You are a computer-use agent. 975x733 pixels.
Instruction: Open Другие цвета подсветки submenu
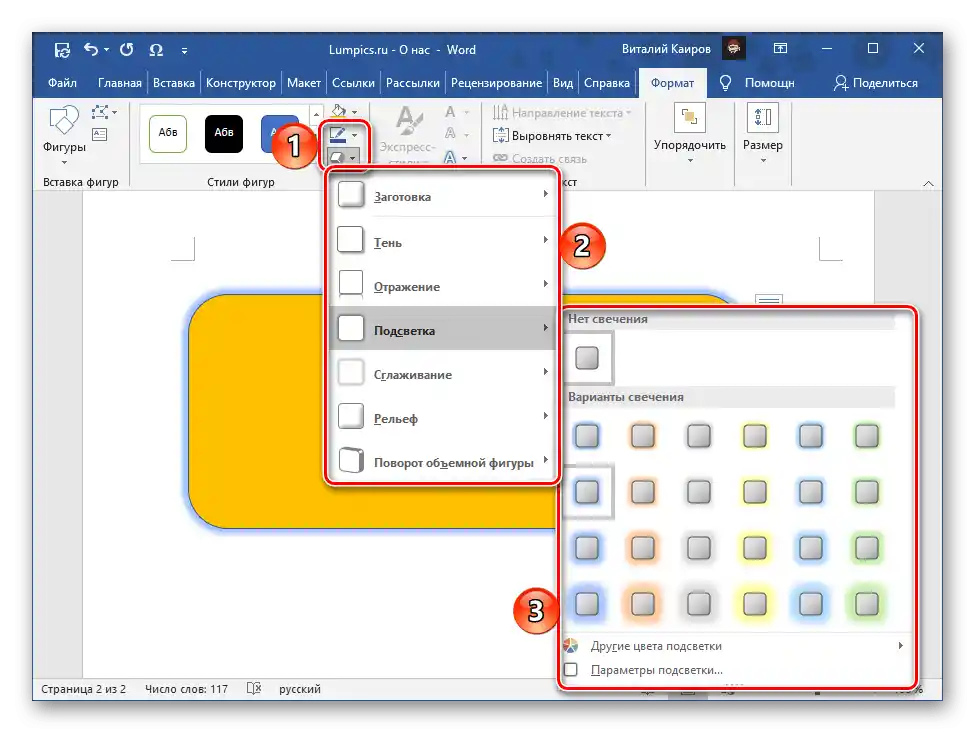(x=734, y=646)
